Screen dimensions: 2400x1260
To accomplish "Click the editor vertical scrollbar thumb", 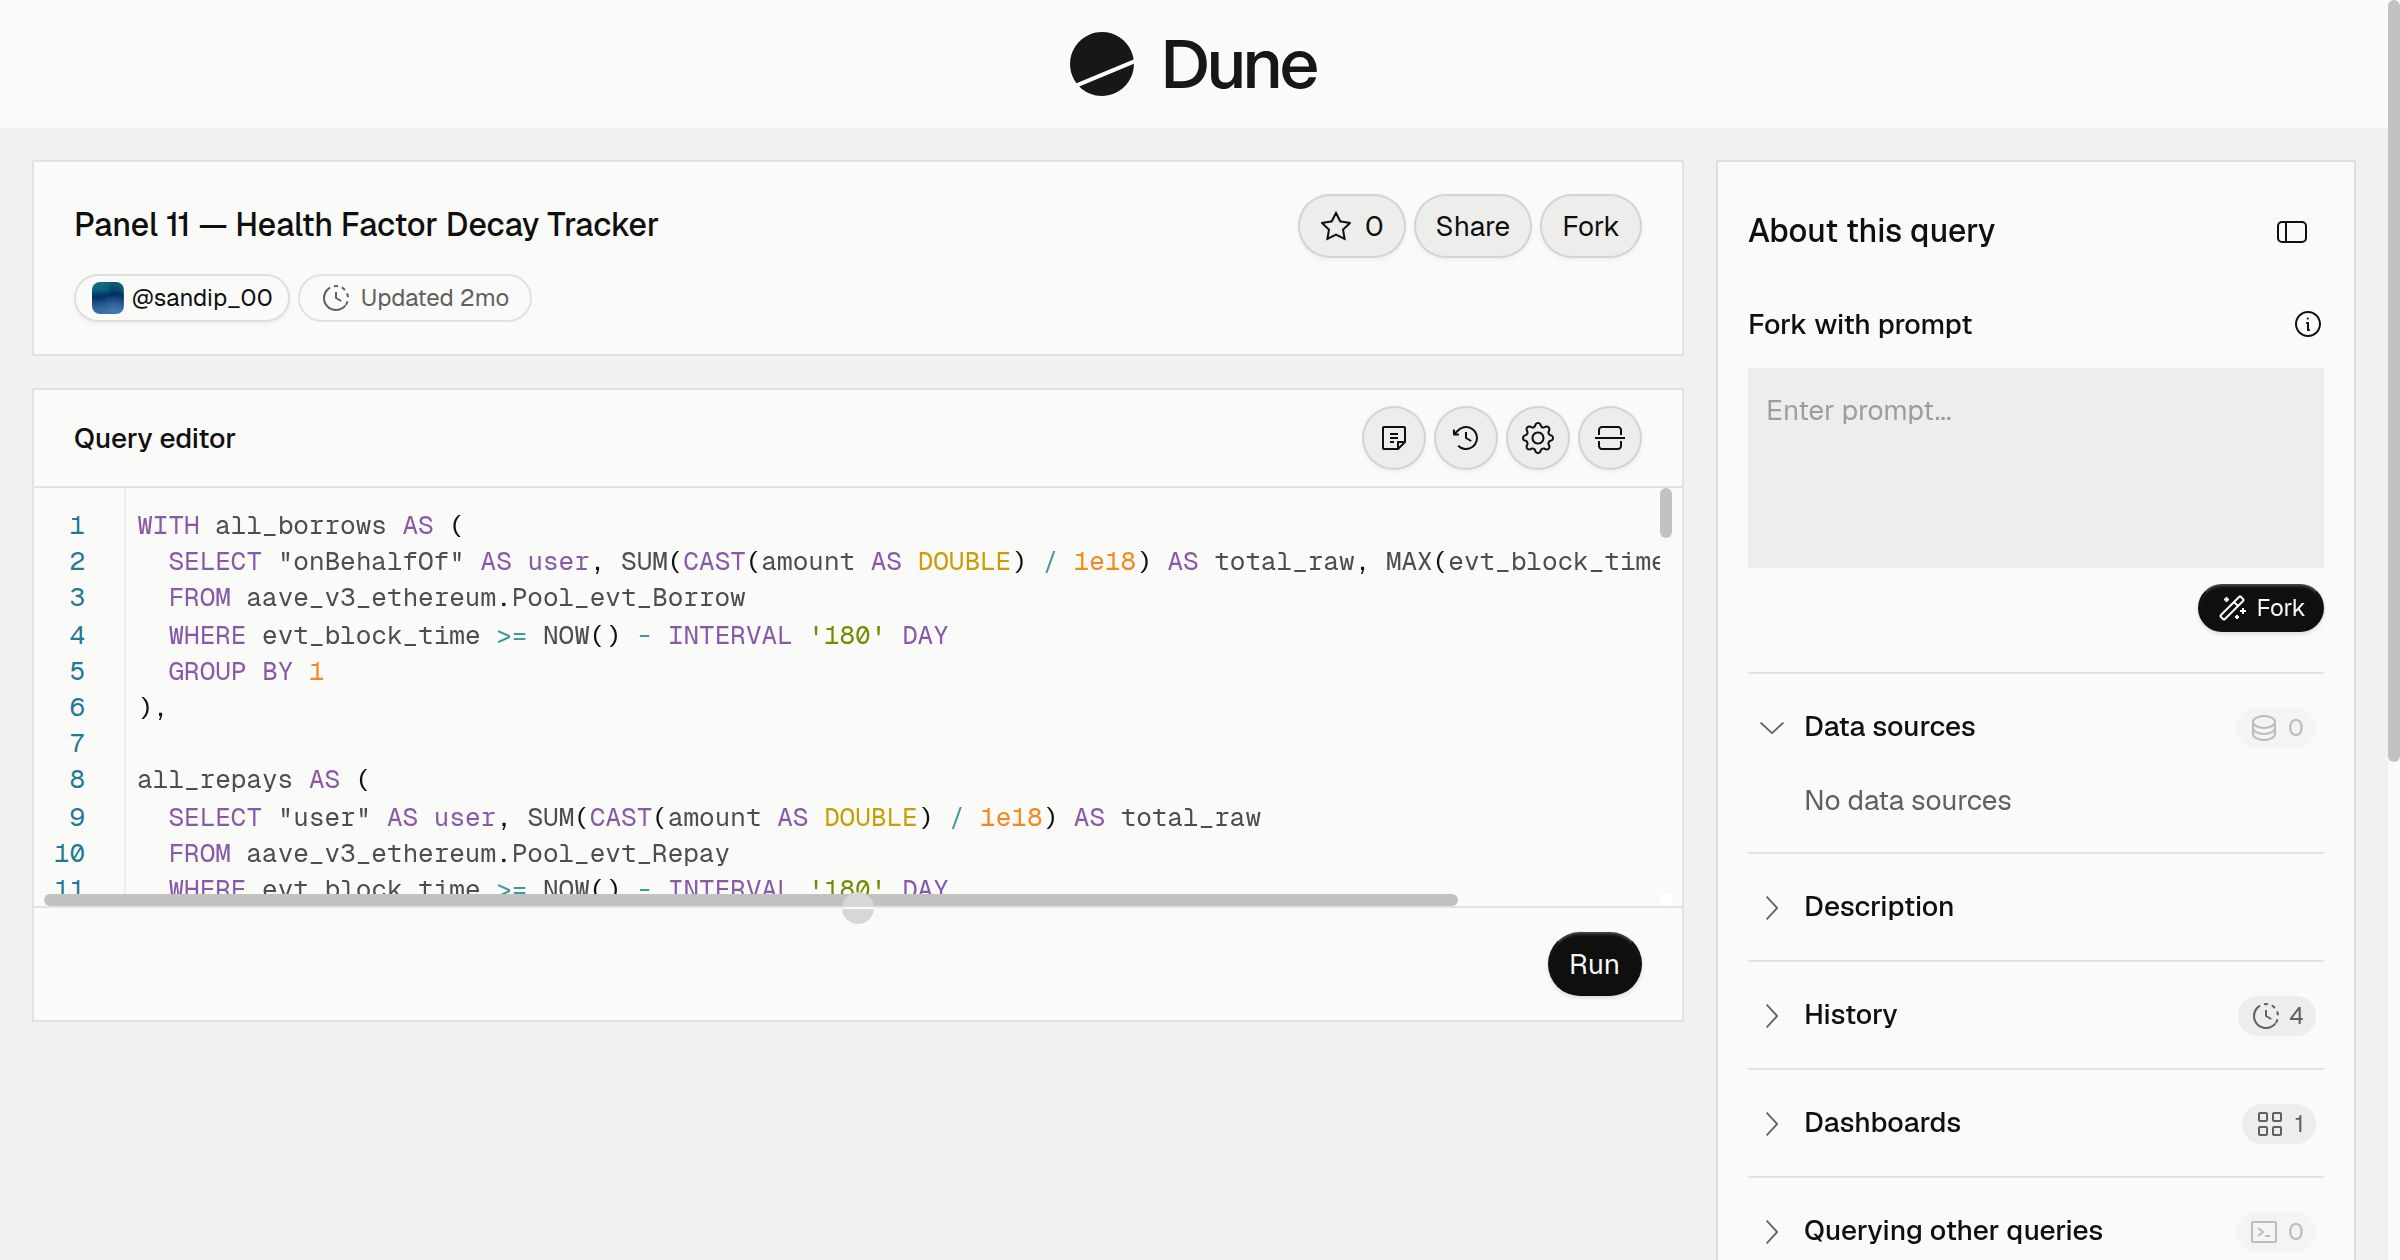I will click(x=1665, y=513).
